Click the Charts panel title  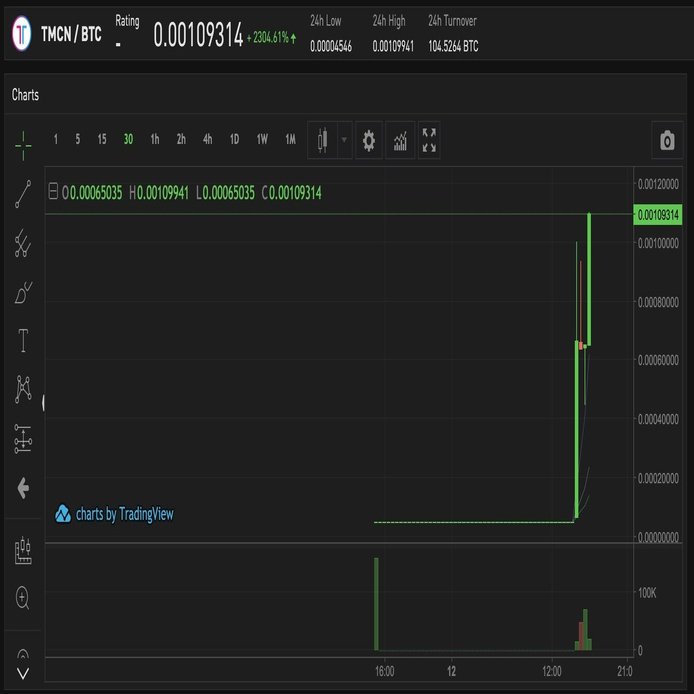[25, 95]
